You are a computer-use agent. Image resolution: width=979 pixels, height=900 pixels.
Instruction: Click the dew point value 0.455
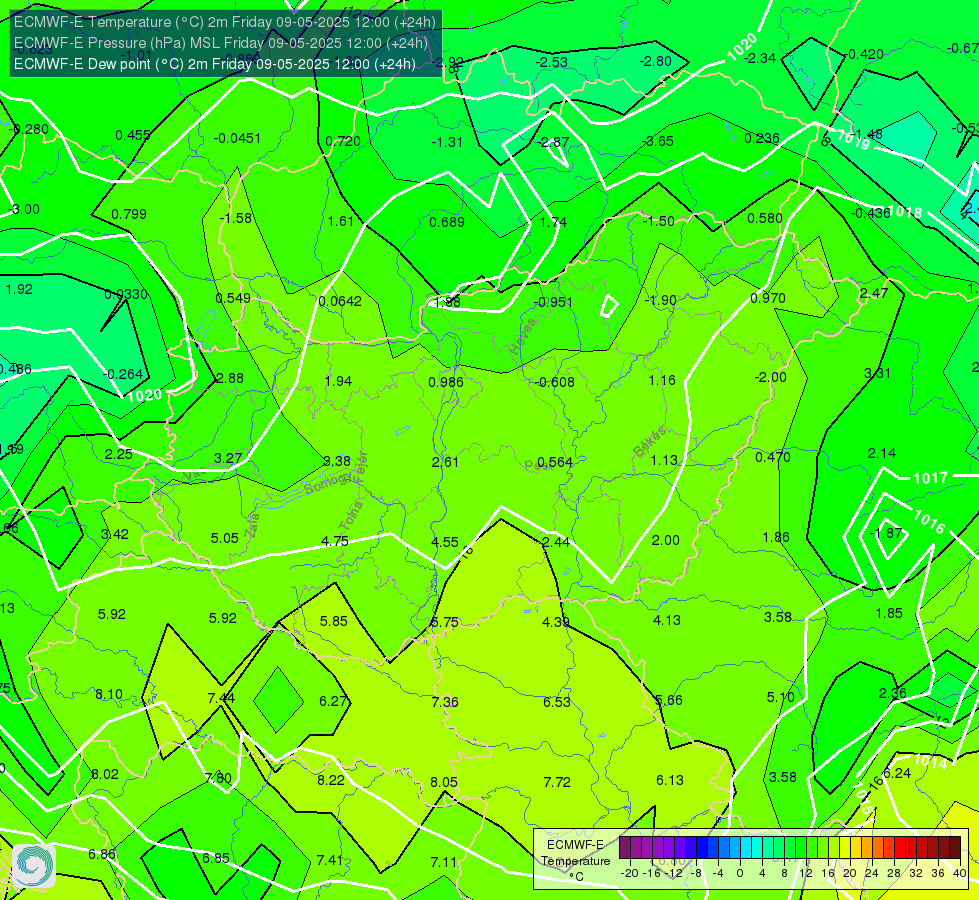coord(133,136)
